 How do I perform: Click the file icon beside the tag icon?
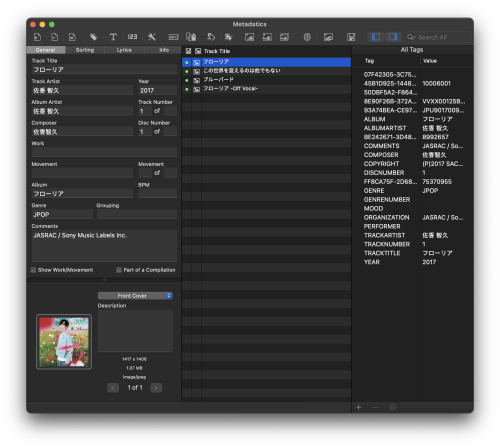click(72, 37)
